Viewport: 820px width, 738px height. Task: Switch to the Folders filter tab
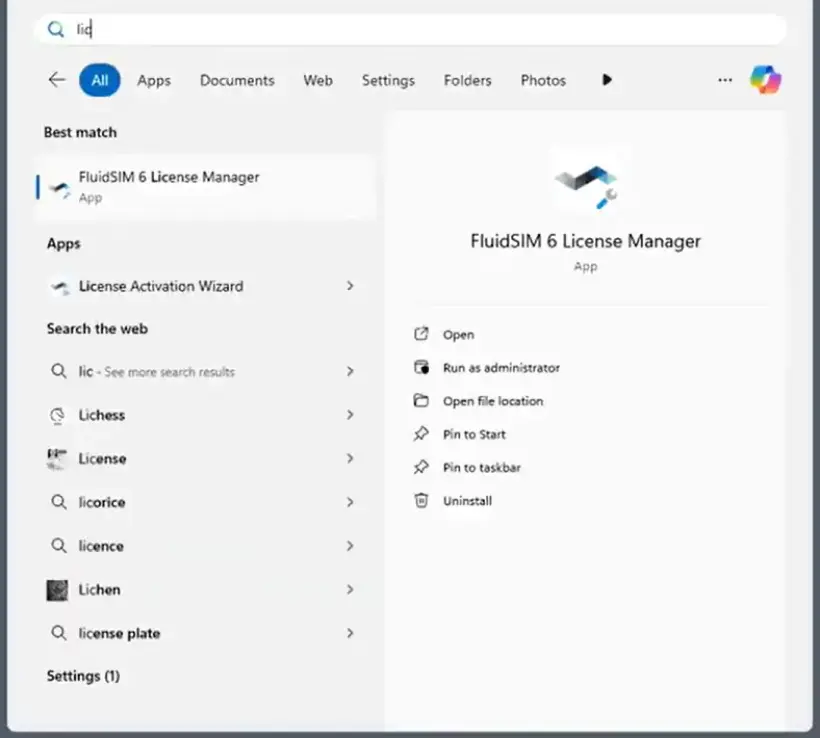[468, 81]
